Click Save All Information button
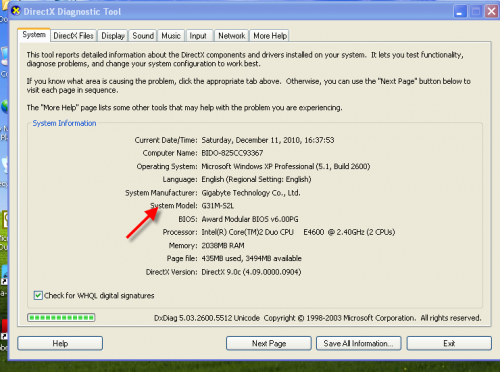 coord(359,343)
